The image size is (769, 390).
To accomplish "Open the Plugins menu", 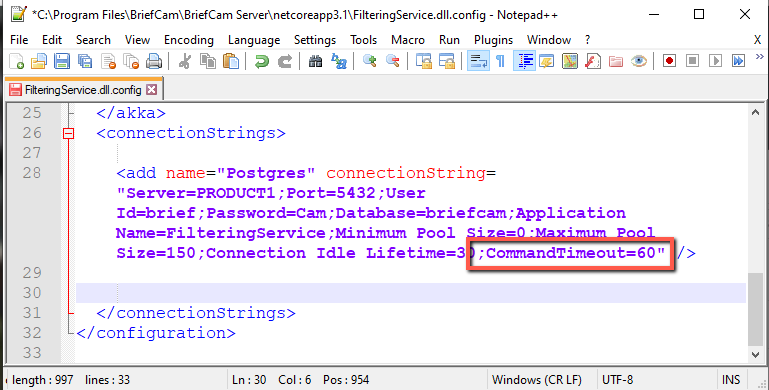I will point(493,40).
